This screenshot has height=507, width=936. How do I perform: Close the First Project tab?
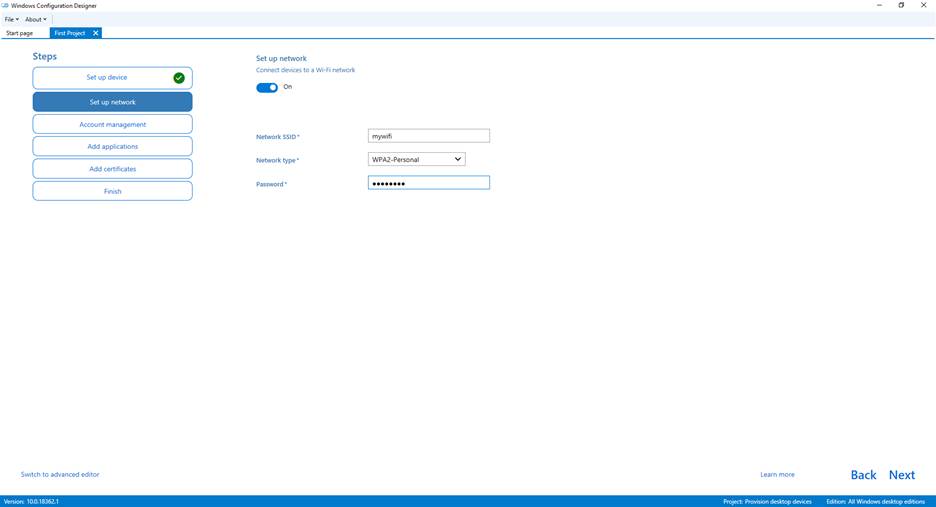pyautogui.click(x=96, y=33)
